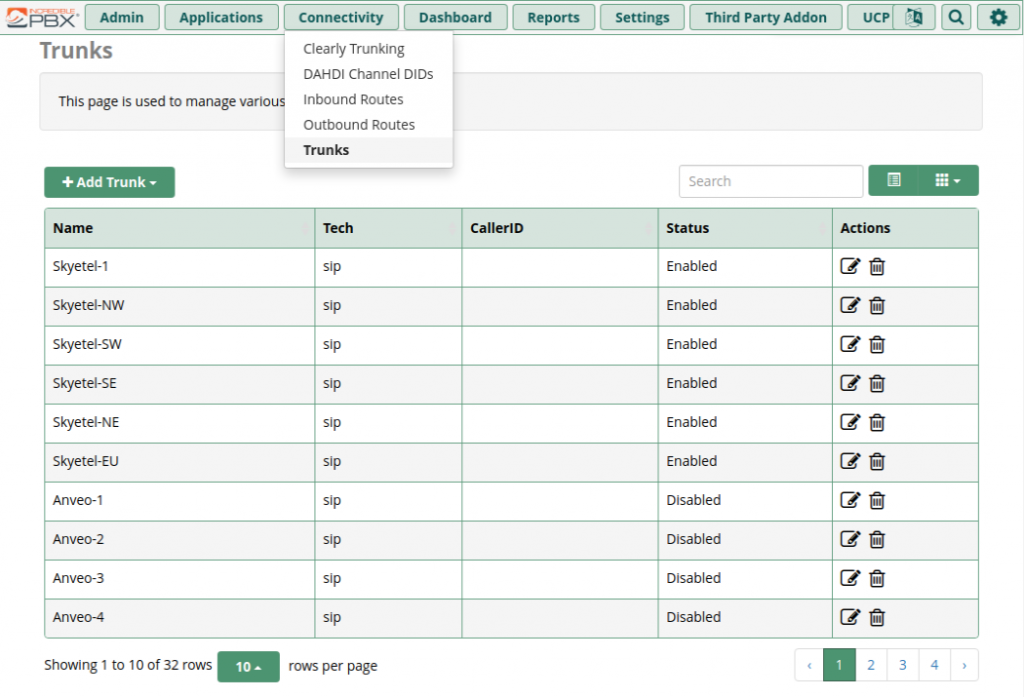This screenshot has height=697, width=1024.
Task: Edit the Anveo-3 trunk
Action: [x=850, y=578]
